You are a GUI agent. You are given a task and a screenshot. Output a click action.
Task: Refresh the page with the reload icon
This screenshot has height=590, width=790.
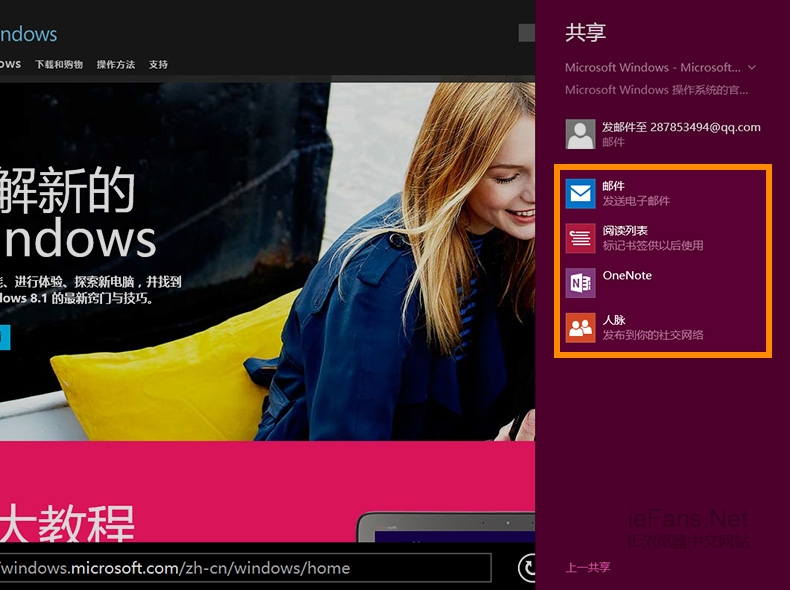click(528, 568)
